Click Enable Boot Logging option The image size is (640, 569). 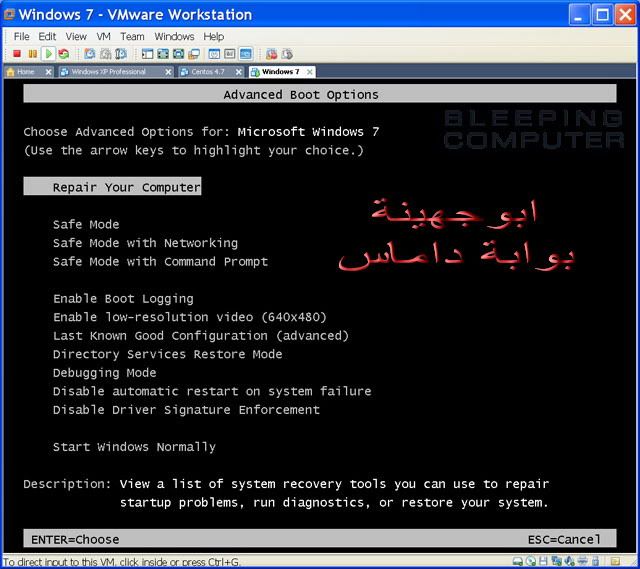point(123,299)
